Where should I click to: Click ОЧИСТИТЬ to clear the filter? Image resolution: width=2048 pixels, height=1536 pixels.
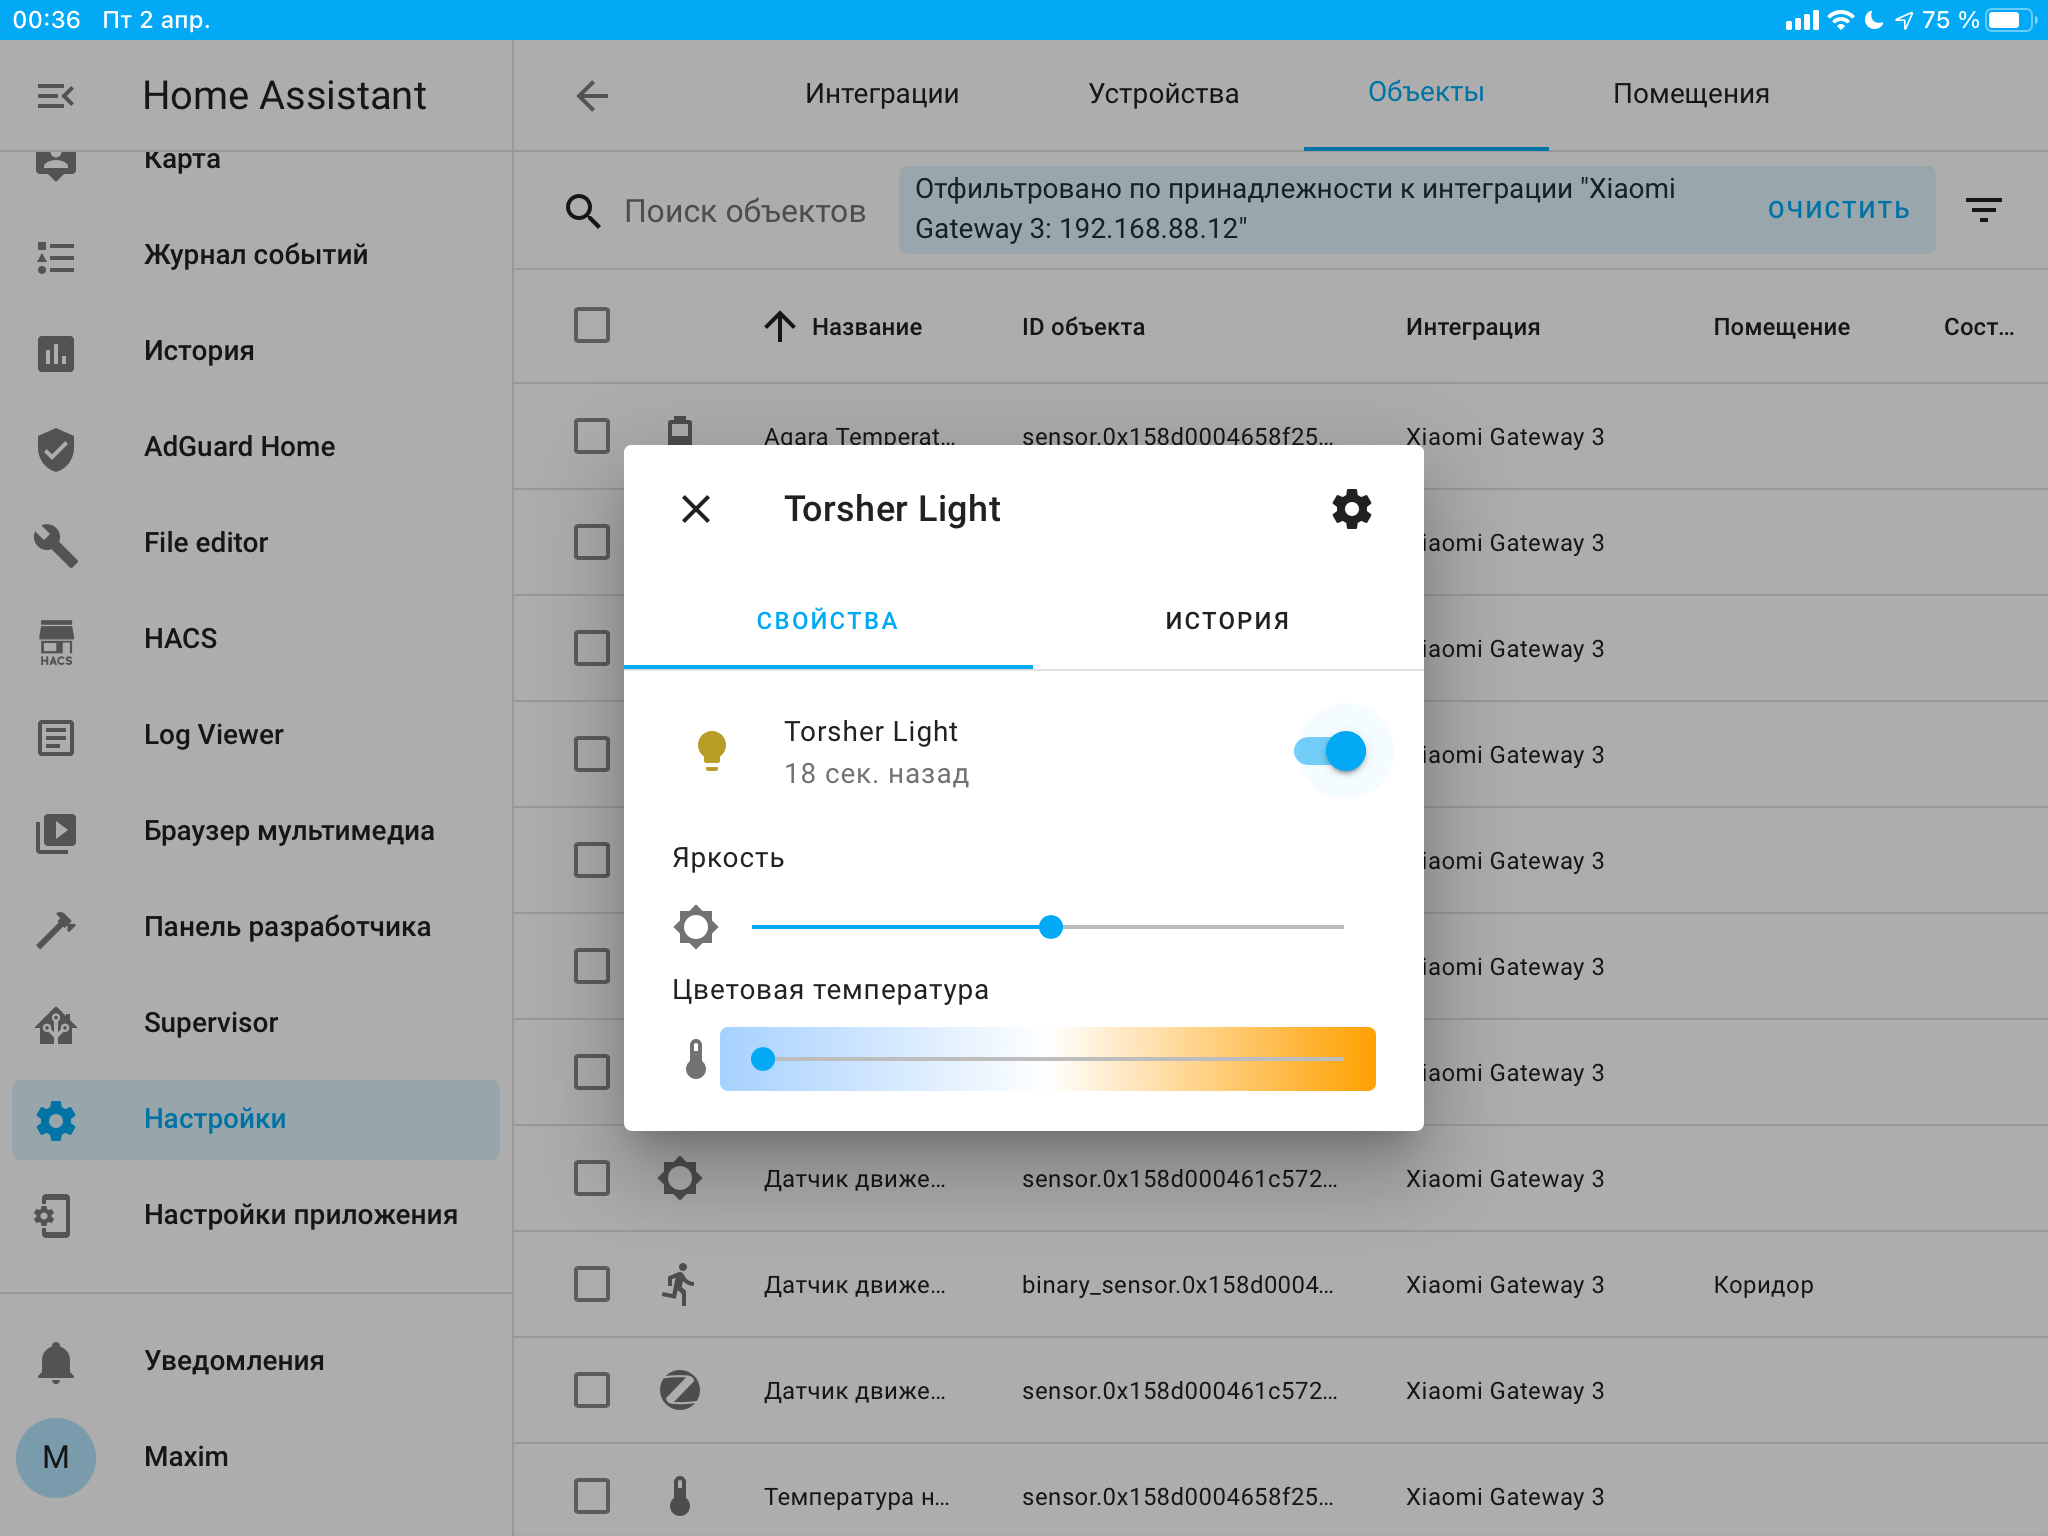[1838, 210]
